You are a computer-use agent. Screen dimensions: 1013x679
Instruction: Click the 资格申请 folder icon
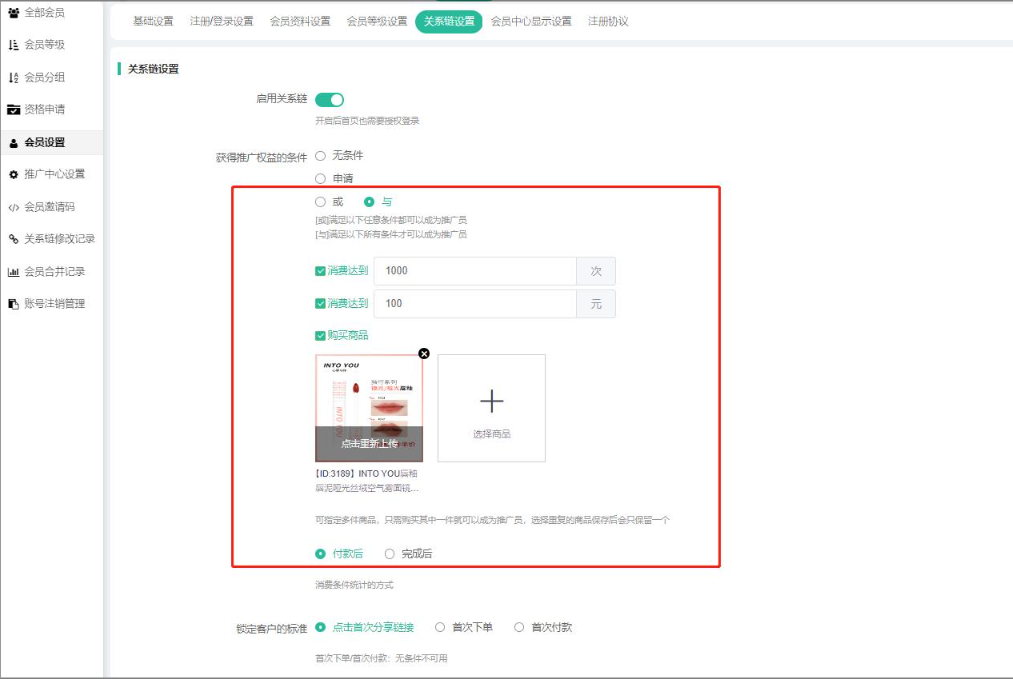(13, 110)
